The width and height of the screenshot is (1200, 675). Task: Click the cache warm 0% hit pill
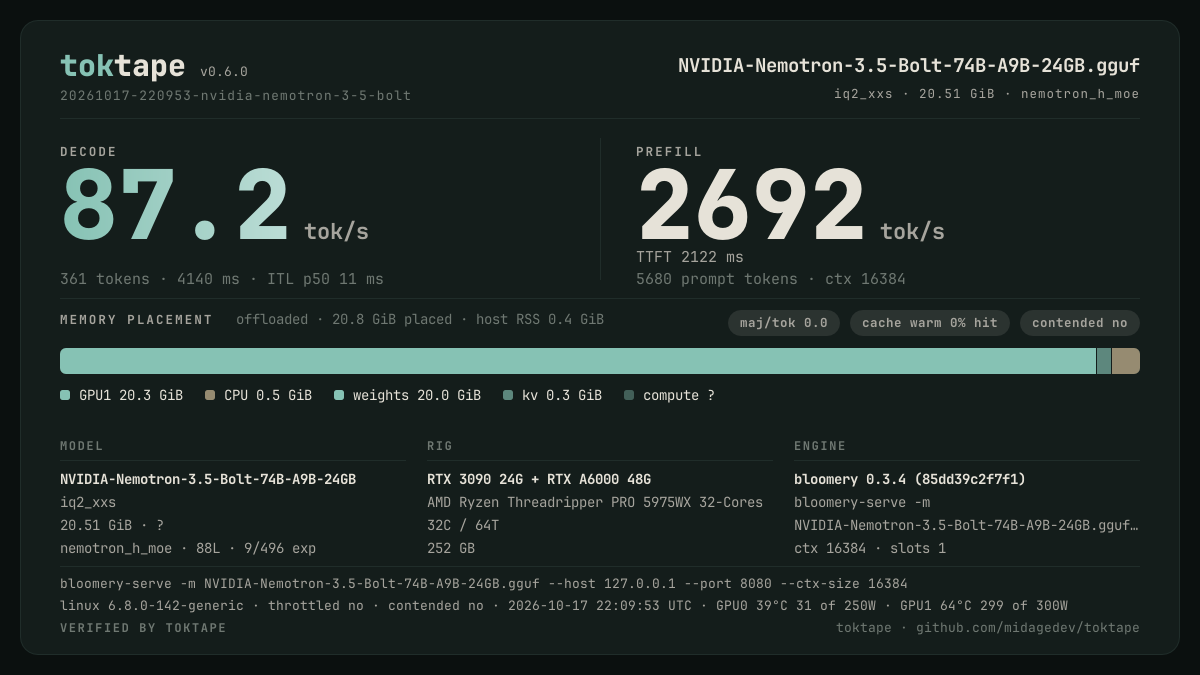tap(930, 323)
